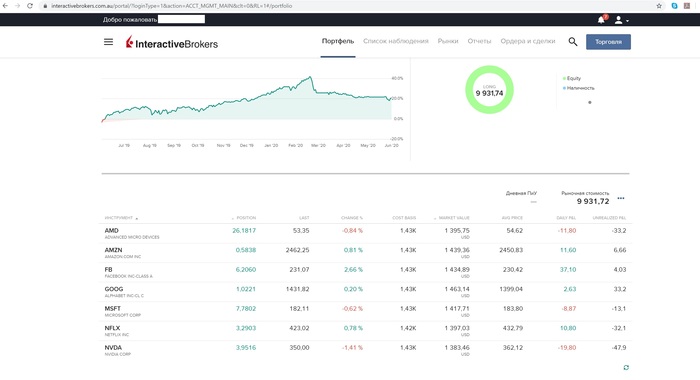This screenshot has width=700, height=380.
Task: View notifications via the bell icon
Action: tap(601, 20)
